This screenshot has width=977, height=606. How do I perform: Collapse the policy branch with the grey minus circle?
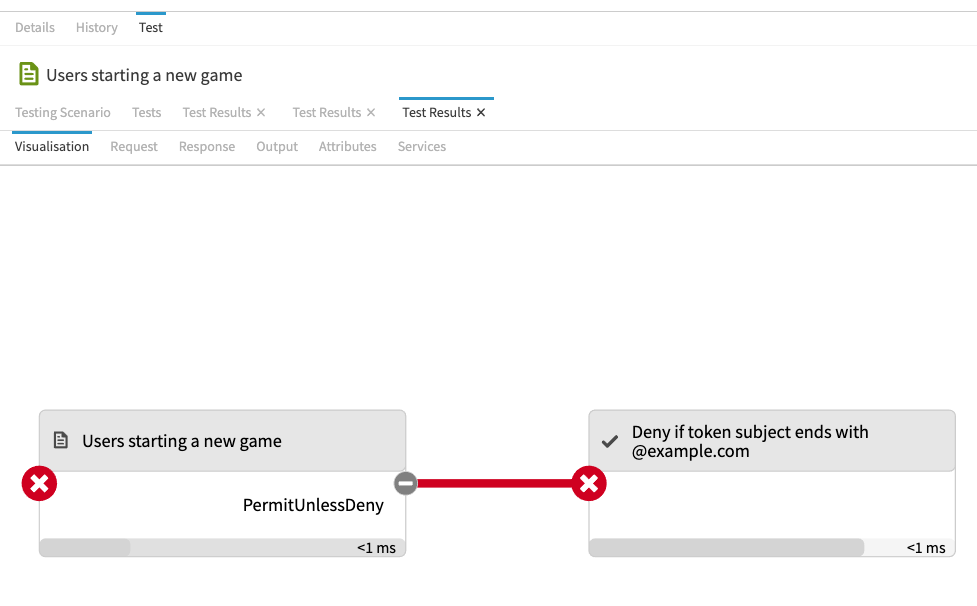pyautogui.click(x=405, y=484)
